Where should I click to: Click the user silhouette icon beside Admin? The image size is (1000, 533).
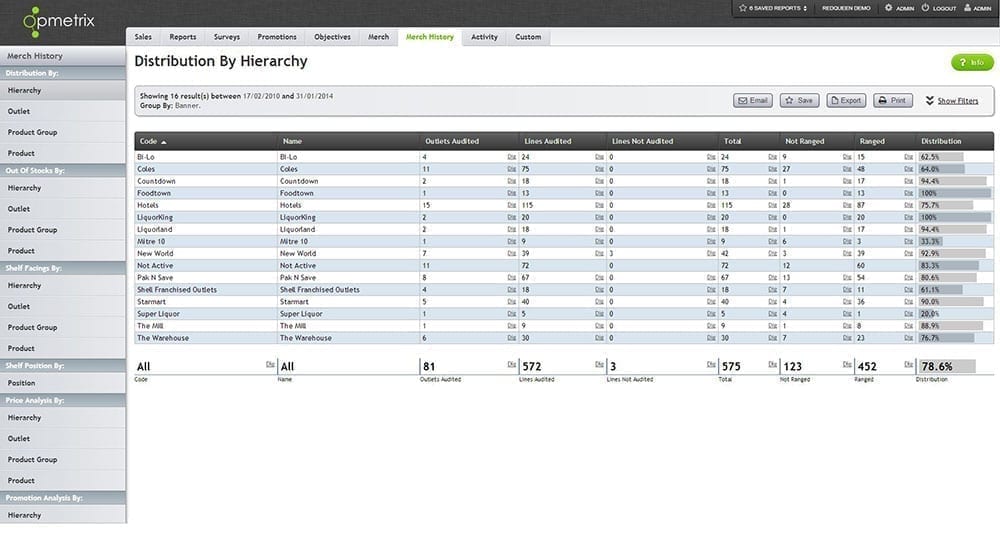(967, 8)
